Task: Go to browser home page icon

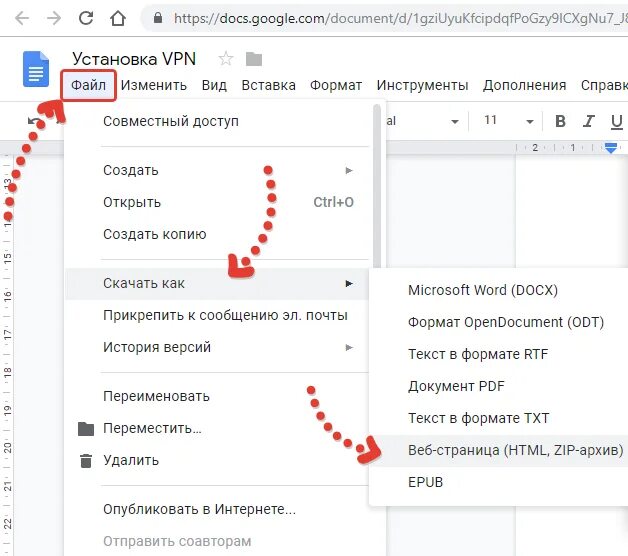Action: (118, 18)
